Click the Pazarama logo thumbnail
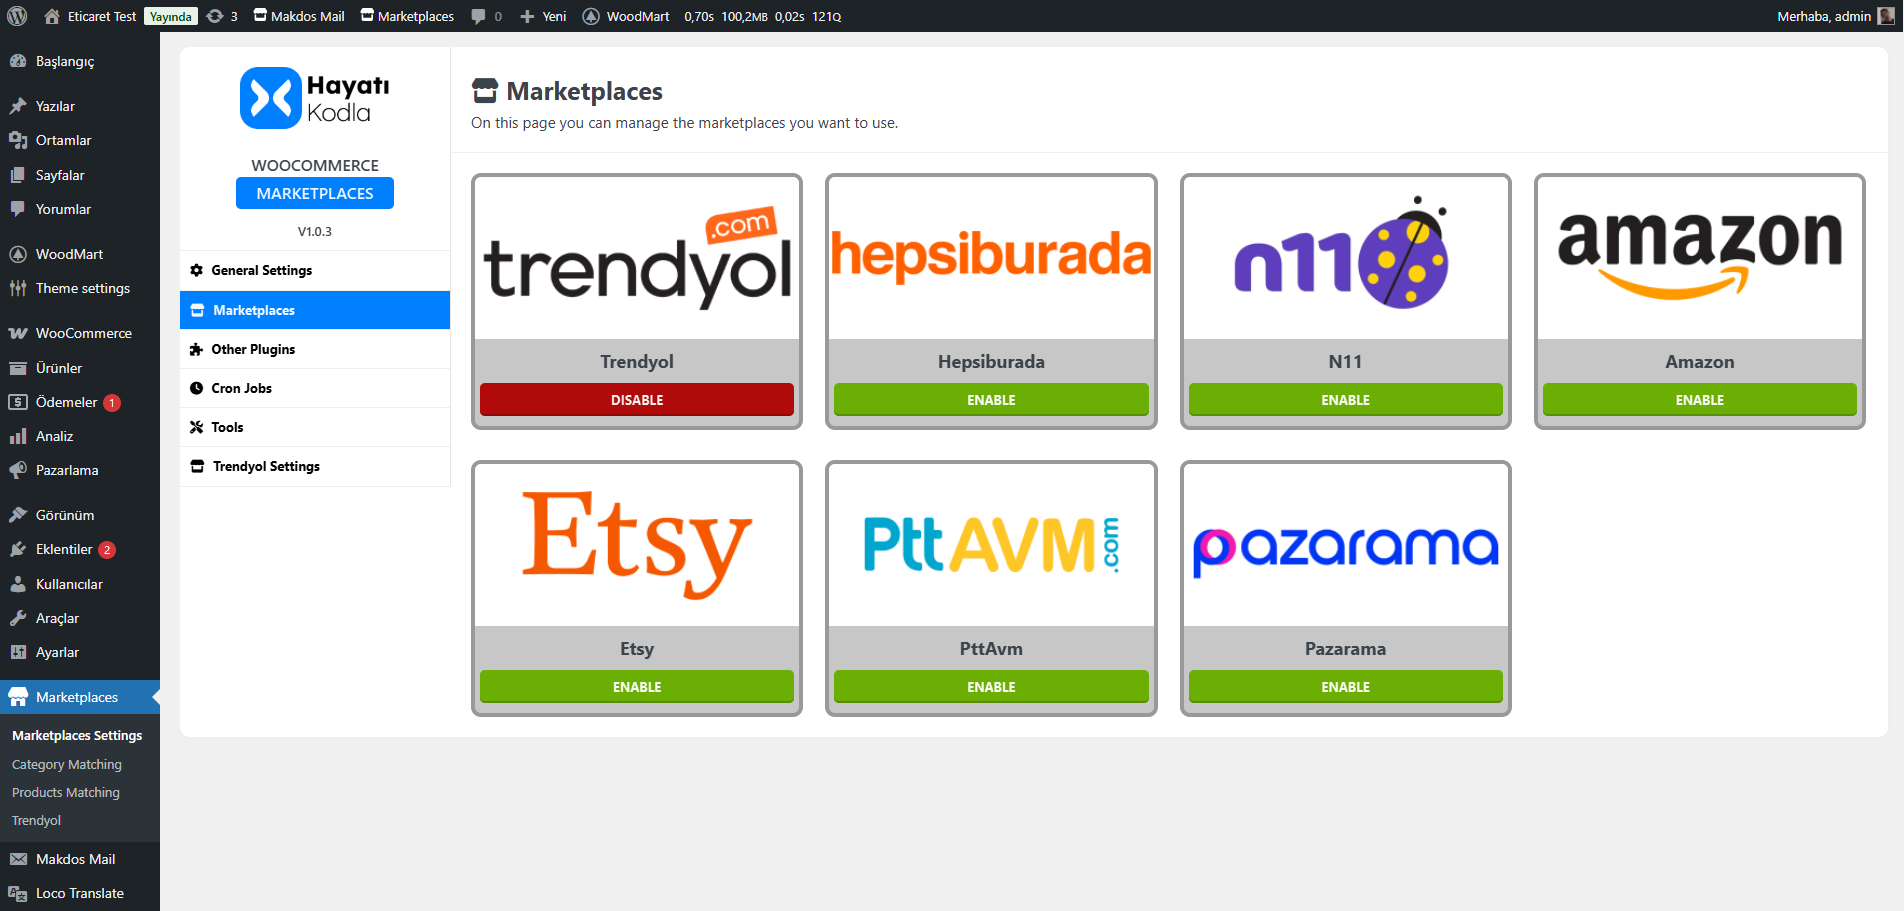This screenshot has width=1904, height=911. tap(1345, 545)
